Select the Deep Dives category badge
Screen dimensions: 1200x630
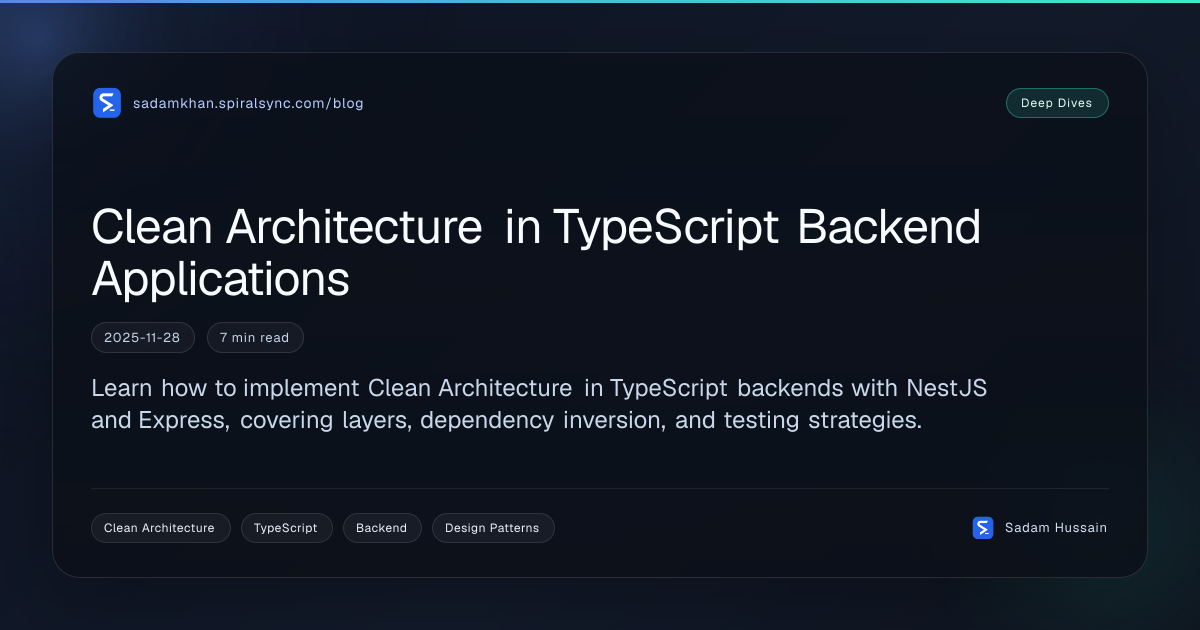coord(1057,103)
